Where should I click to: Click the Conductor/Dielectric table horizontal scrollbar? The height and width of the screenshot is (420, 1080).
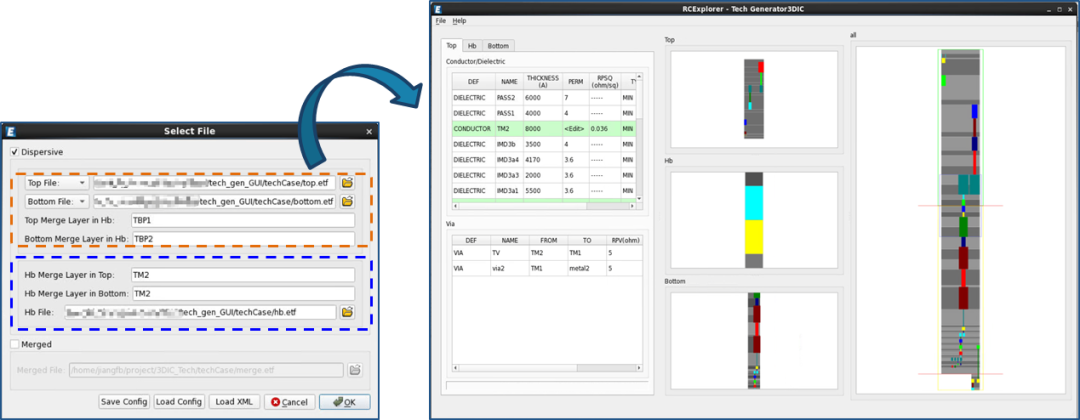[543, 206]
